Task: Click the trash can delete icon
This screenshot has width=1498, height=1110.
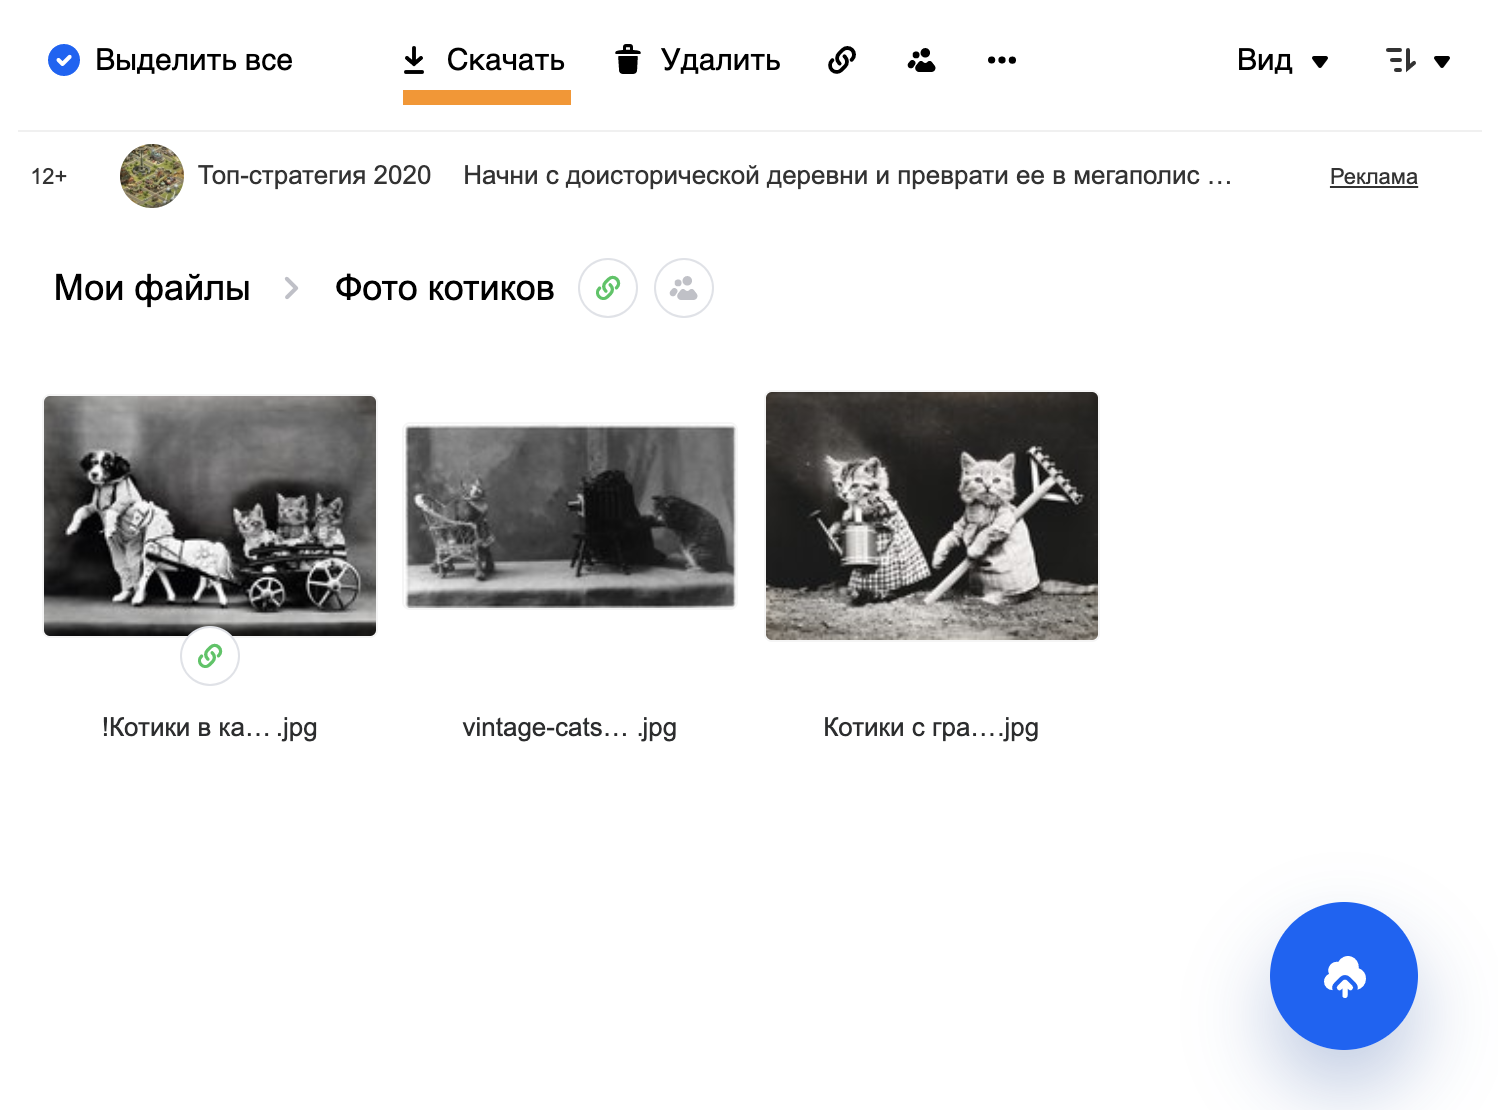Action: pos(627,60)
